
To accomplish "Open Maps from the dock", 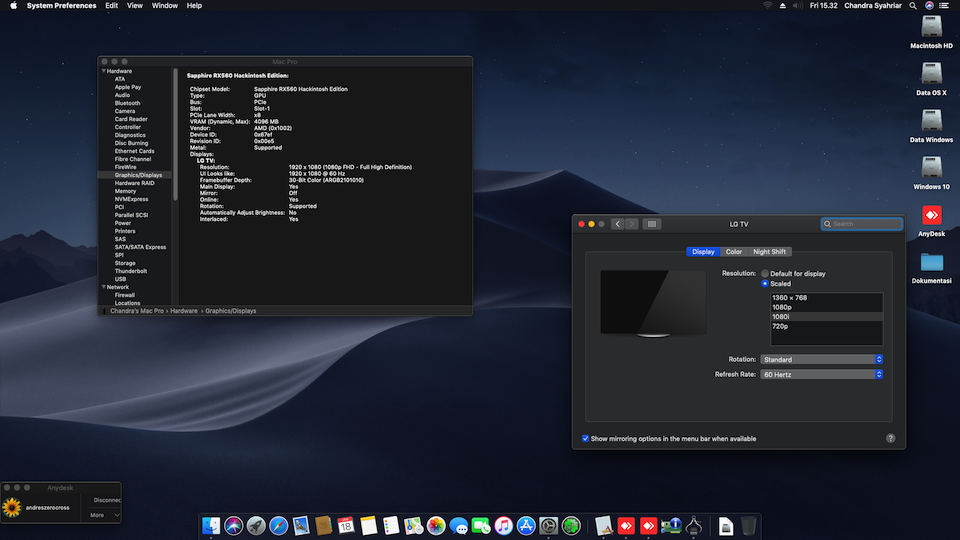I will (x=413, y=526).
